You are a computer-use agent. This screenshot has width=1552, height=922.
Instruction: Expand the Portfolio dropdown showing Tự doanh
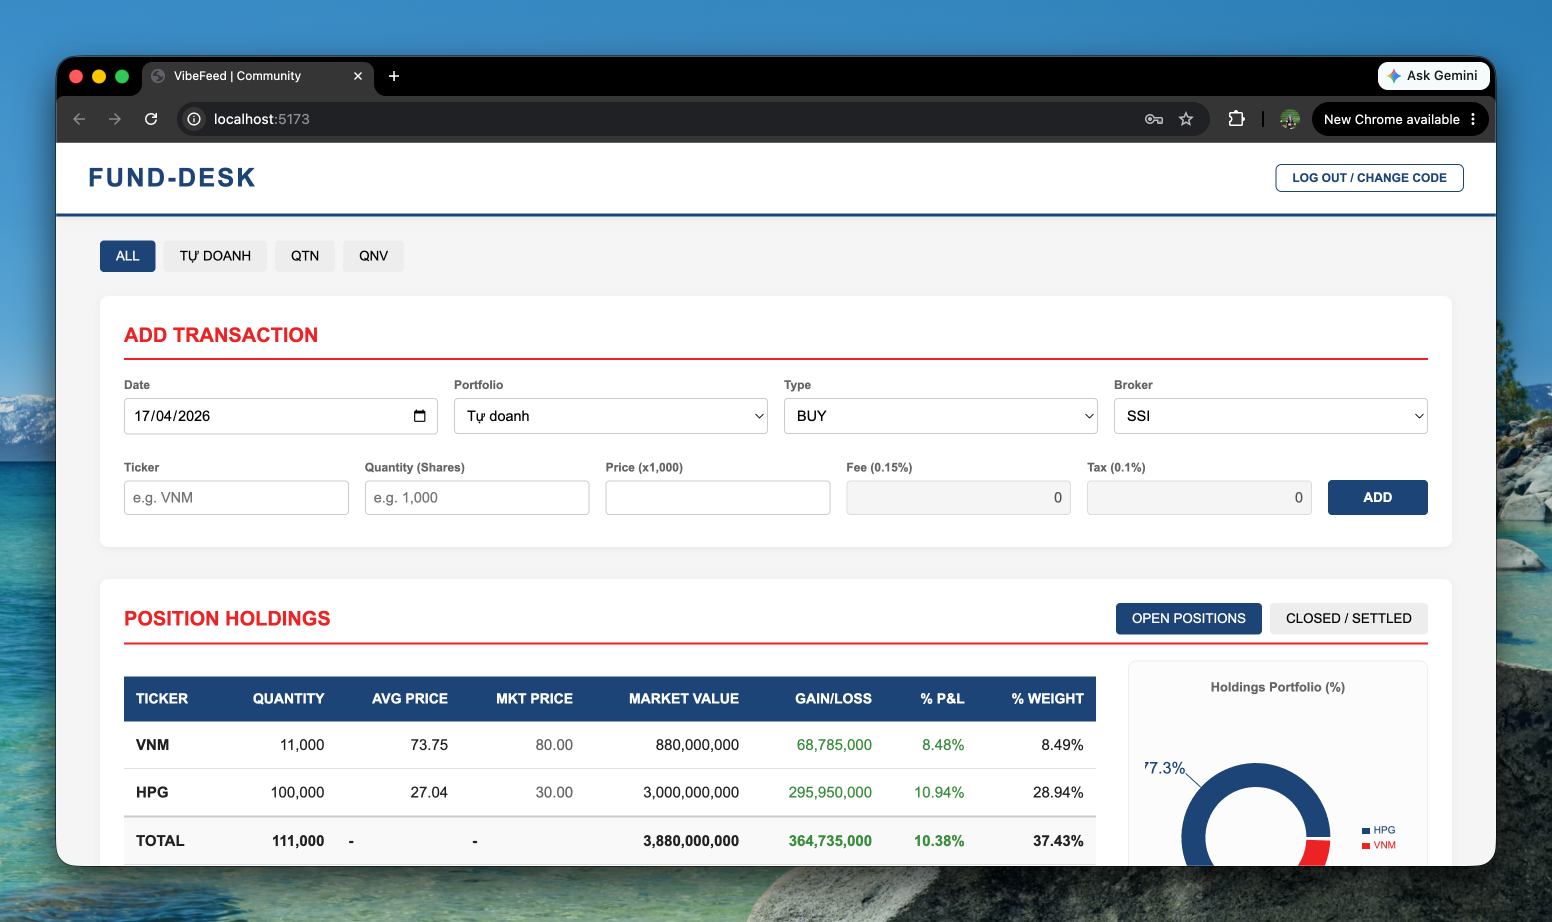coord(610,416)
